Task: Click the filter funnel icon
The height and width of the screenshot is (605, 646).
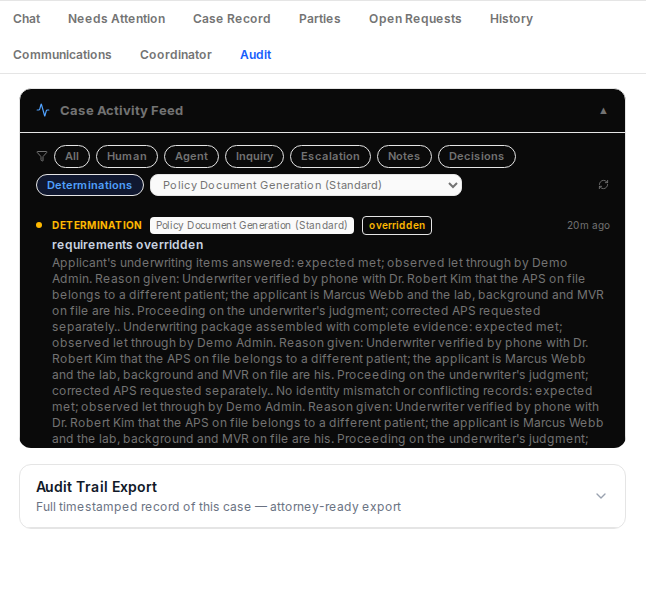Action: click(42, 156)
